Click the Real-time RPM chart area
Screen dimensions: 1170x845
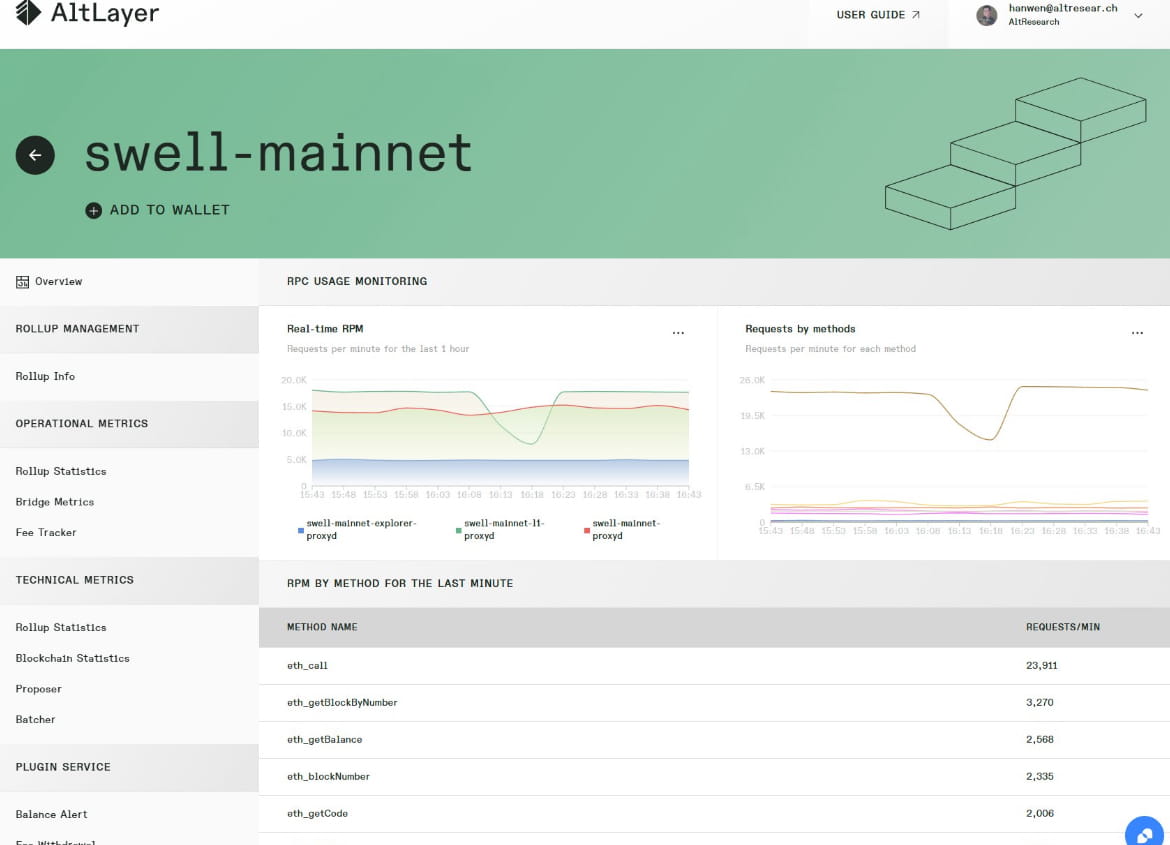(500, 433)
